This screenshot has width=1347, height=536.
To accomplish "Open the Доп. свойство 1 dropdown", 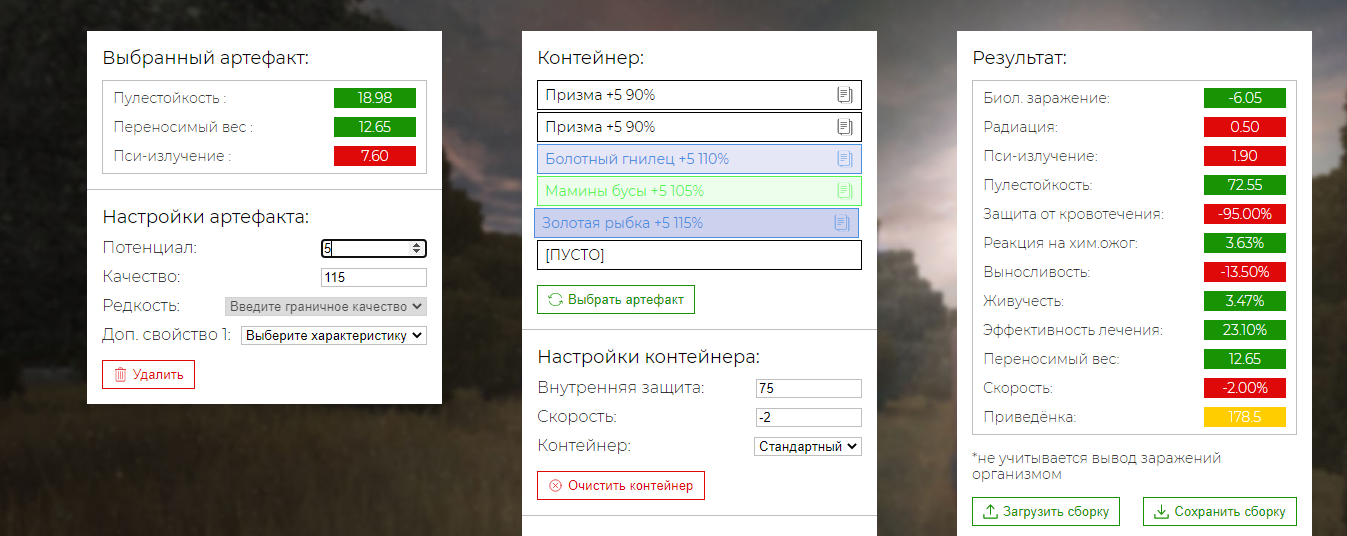I will click(334, 336).
